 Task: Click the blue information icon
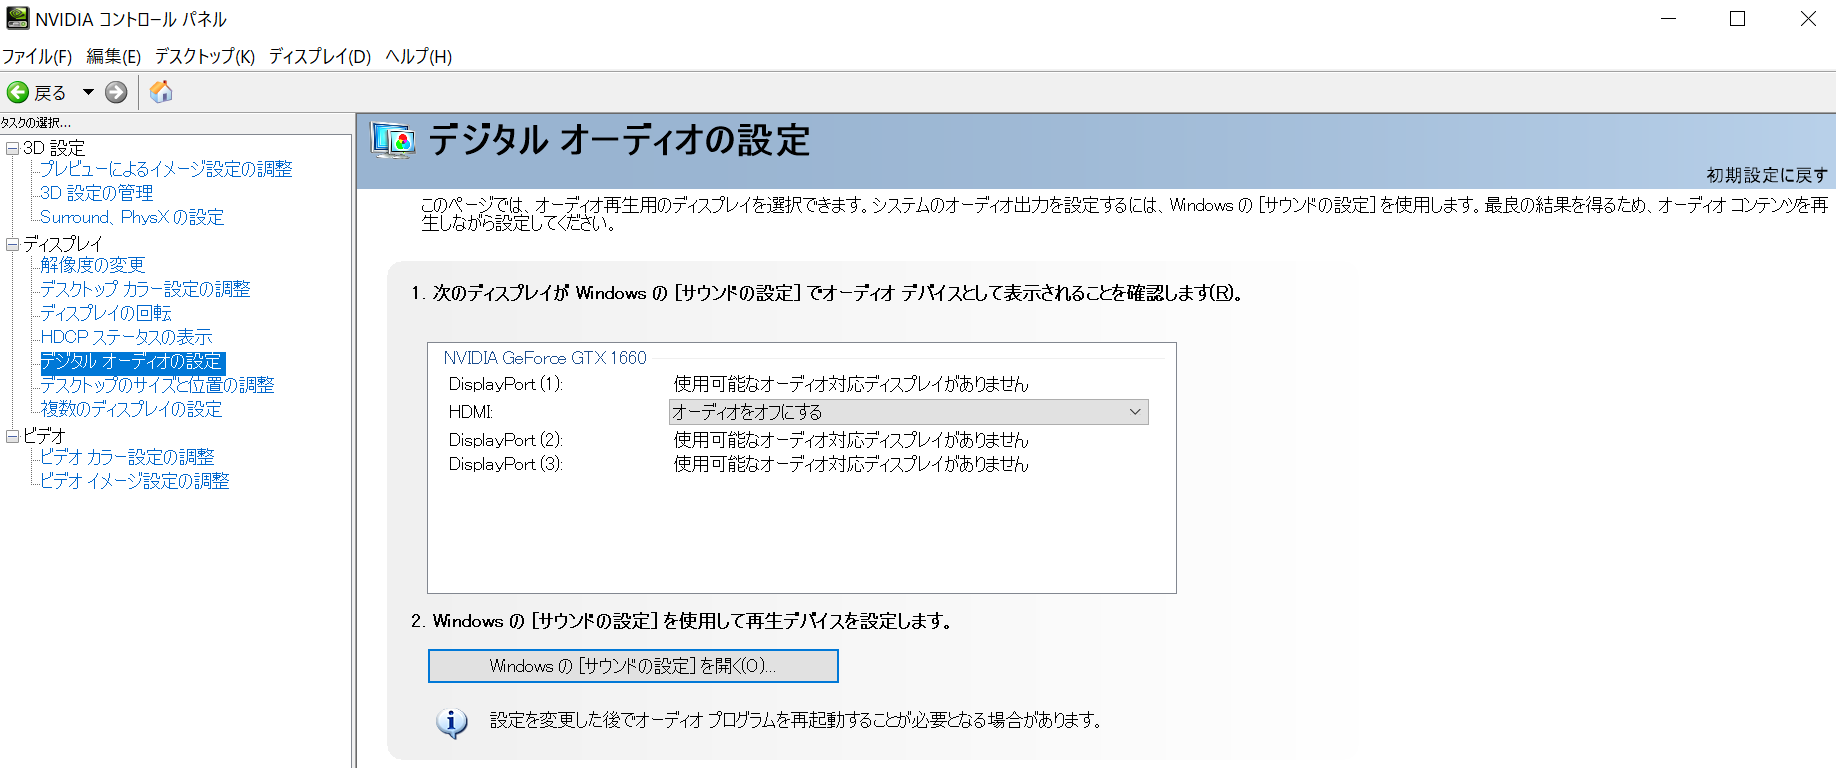[452, 722]
